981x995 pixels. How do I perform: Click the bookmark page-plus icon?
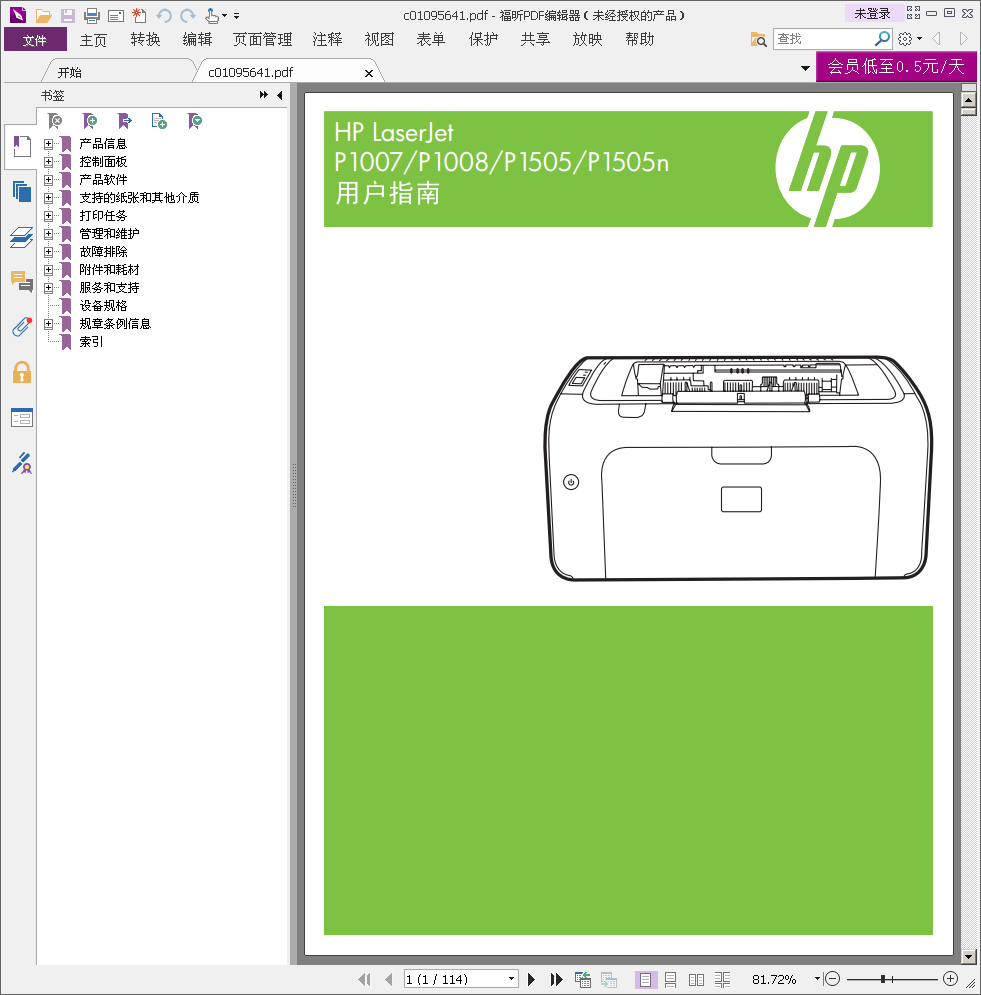point(159,121)
